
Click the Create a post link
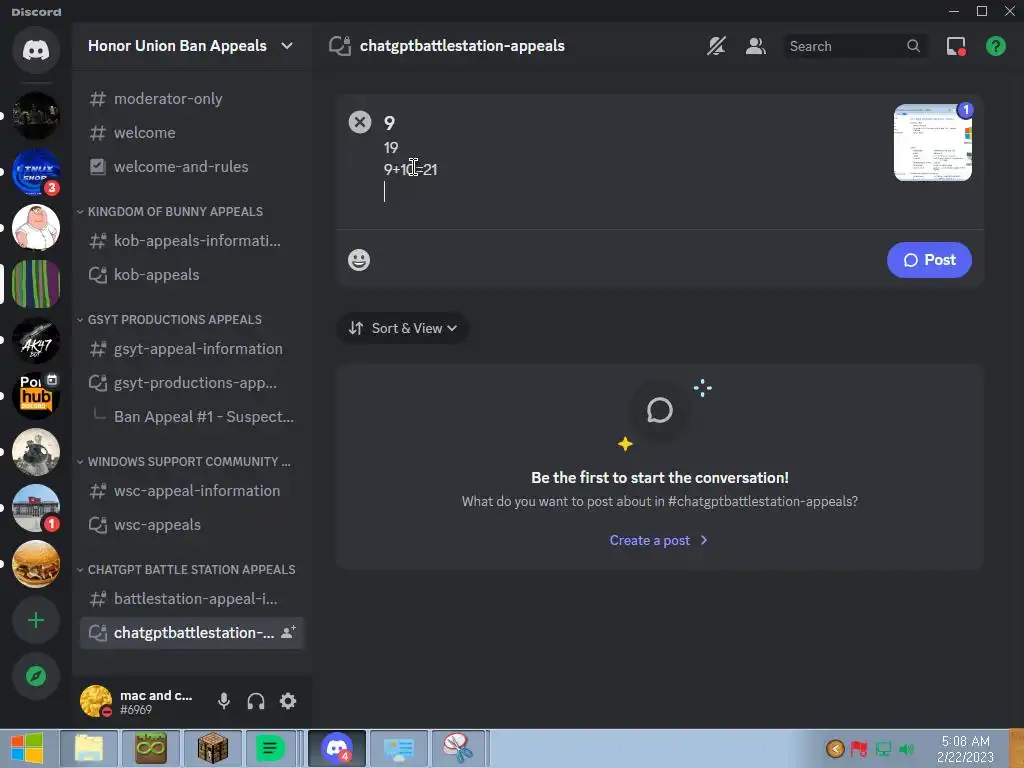coord(658,540)
